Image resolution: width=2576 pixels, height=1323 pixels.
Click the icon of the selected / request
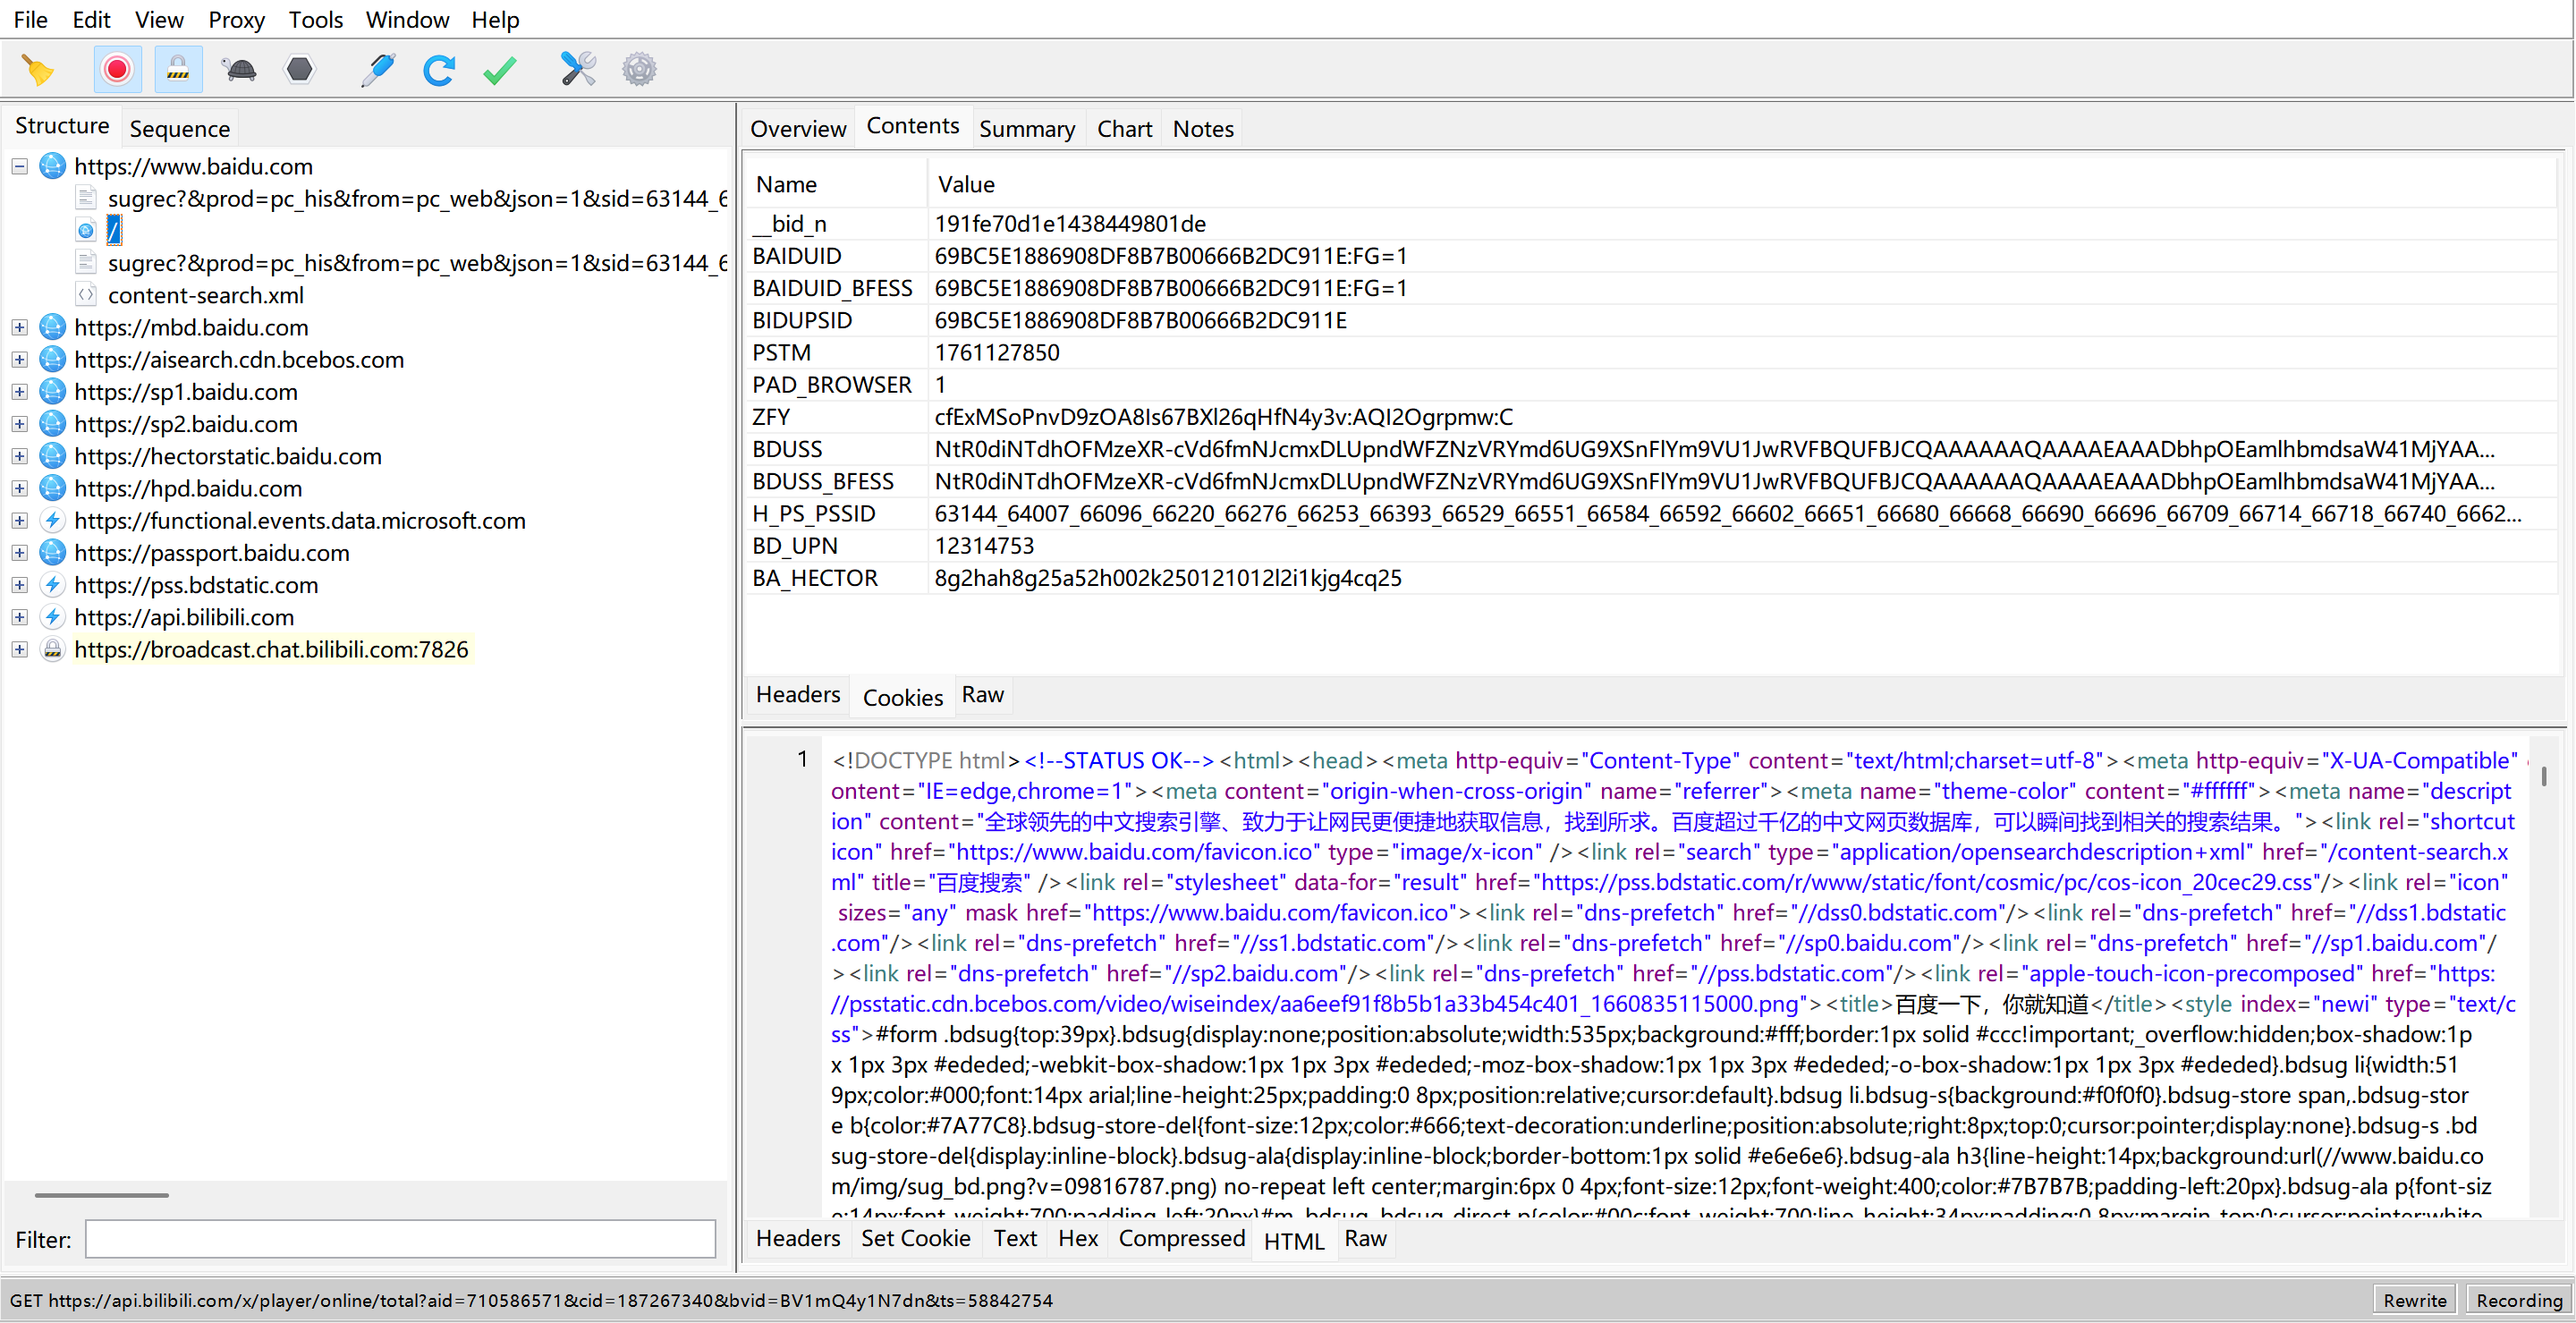pos(87,231)
